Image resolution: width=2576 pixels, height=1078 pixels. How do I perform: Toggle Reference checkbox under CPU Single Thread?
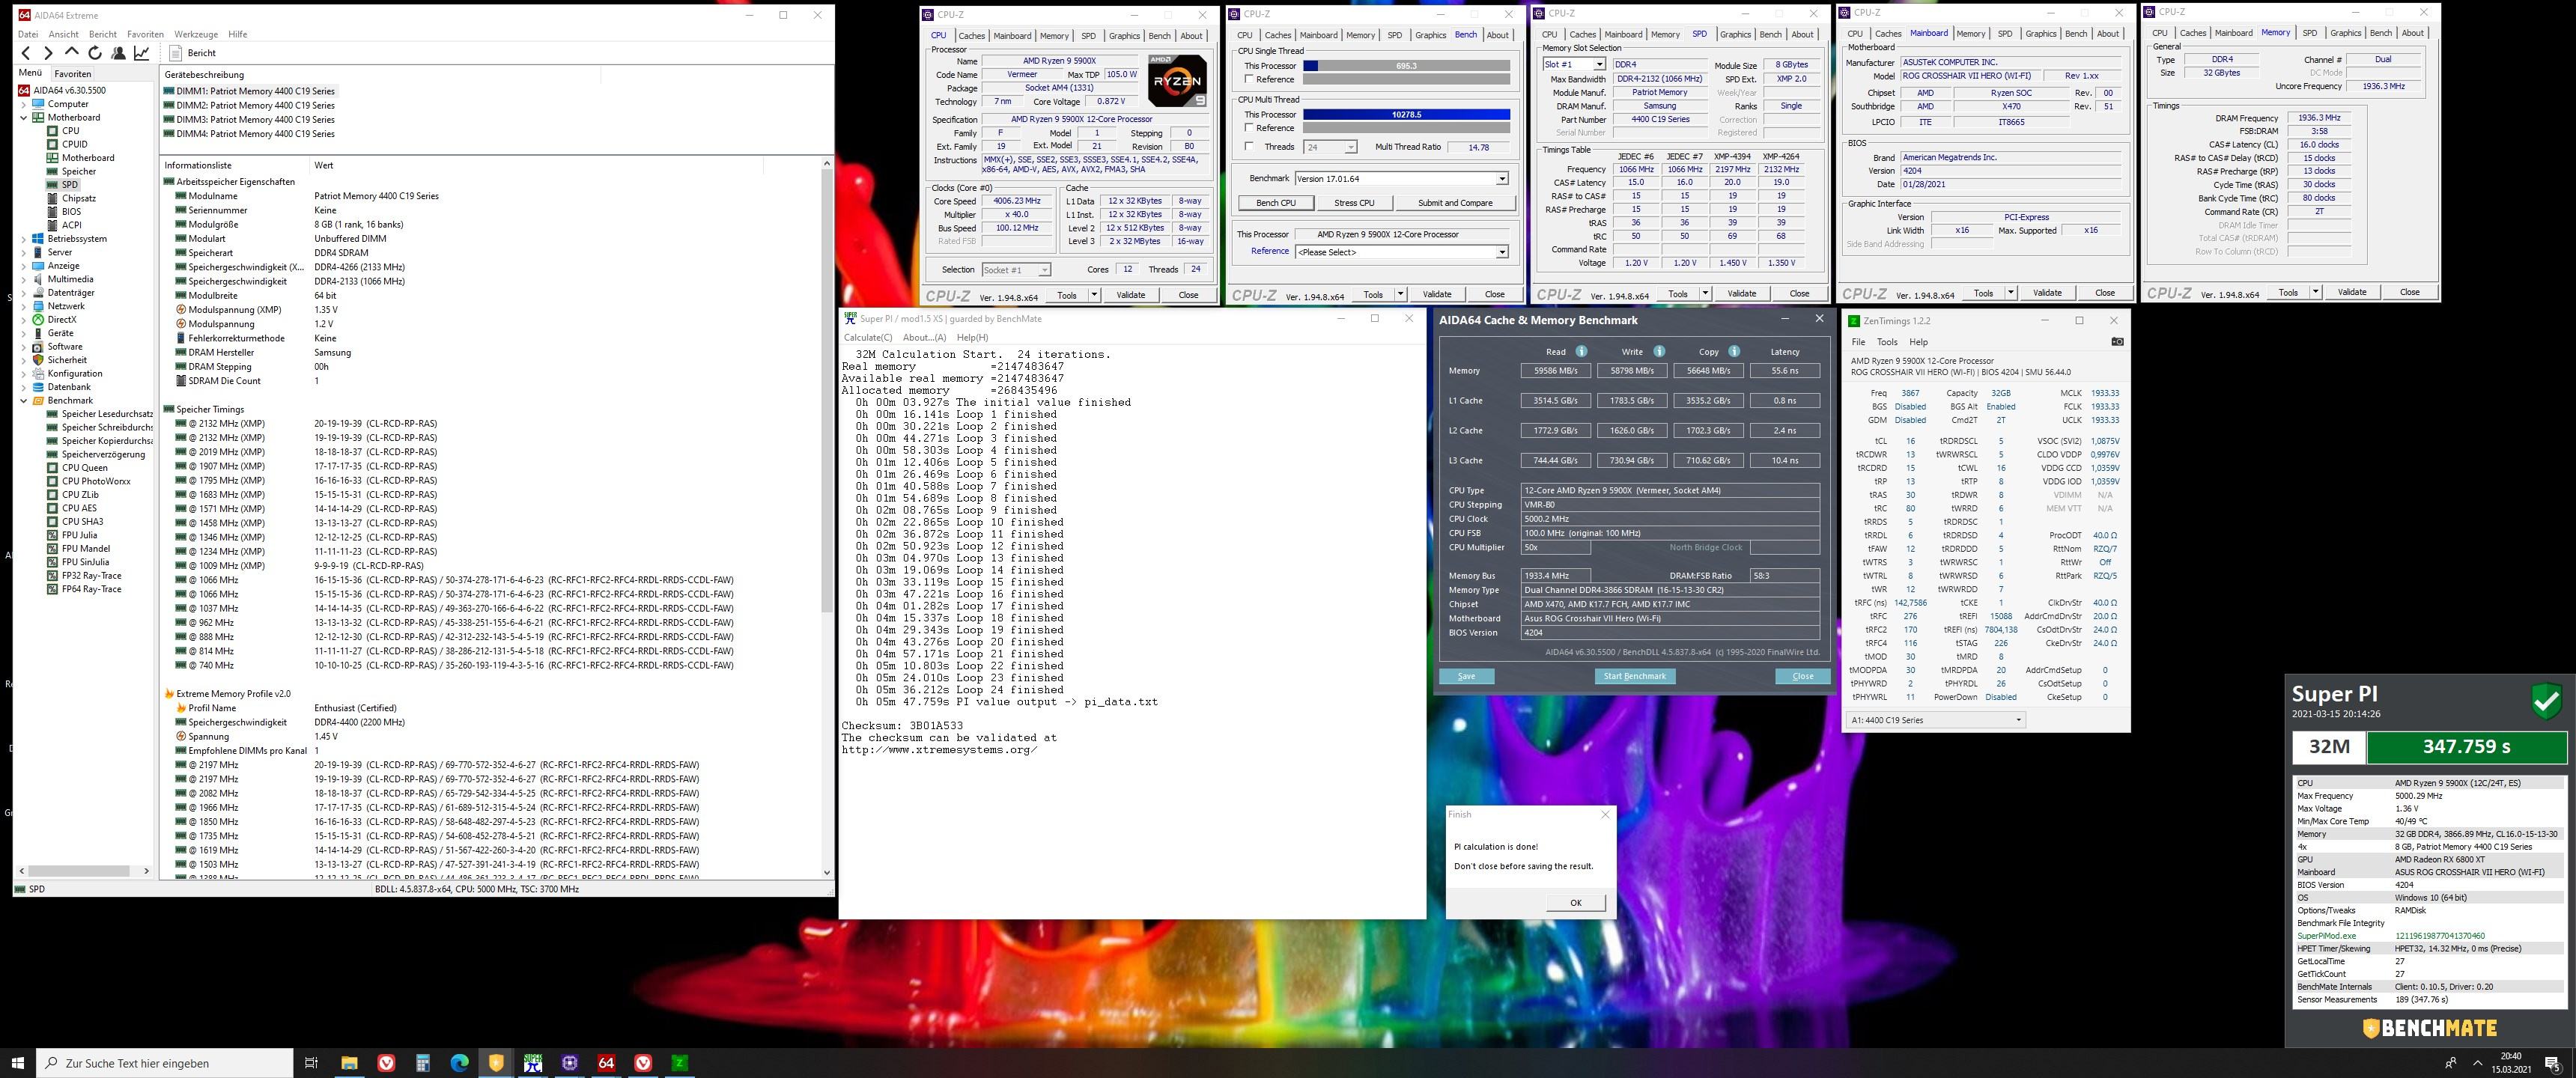pyautogui.click(x=1249, y=79)
